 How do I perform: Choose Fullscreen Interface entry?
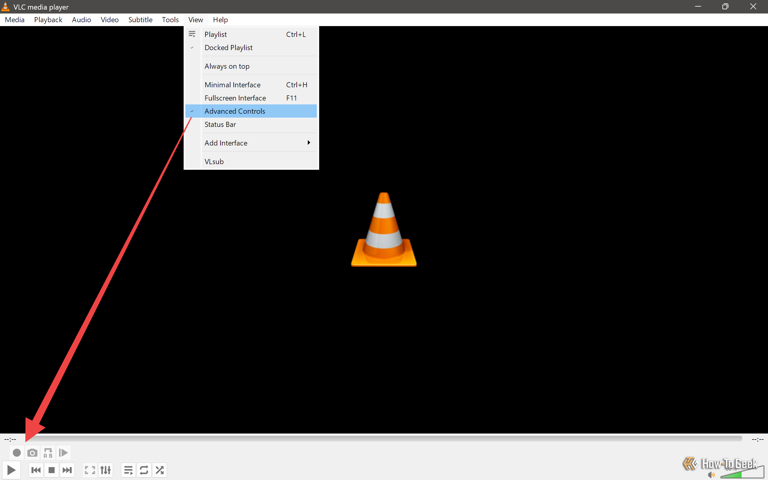point(251,98)
